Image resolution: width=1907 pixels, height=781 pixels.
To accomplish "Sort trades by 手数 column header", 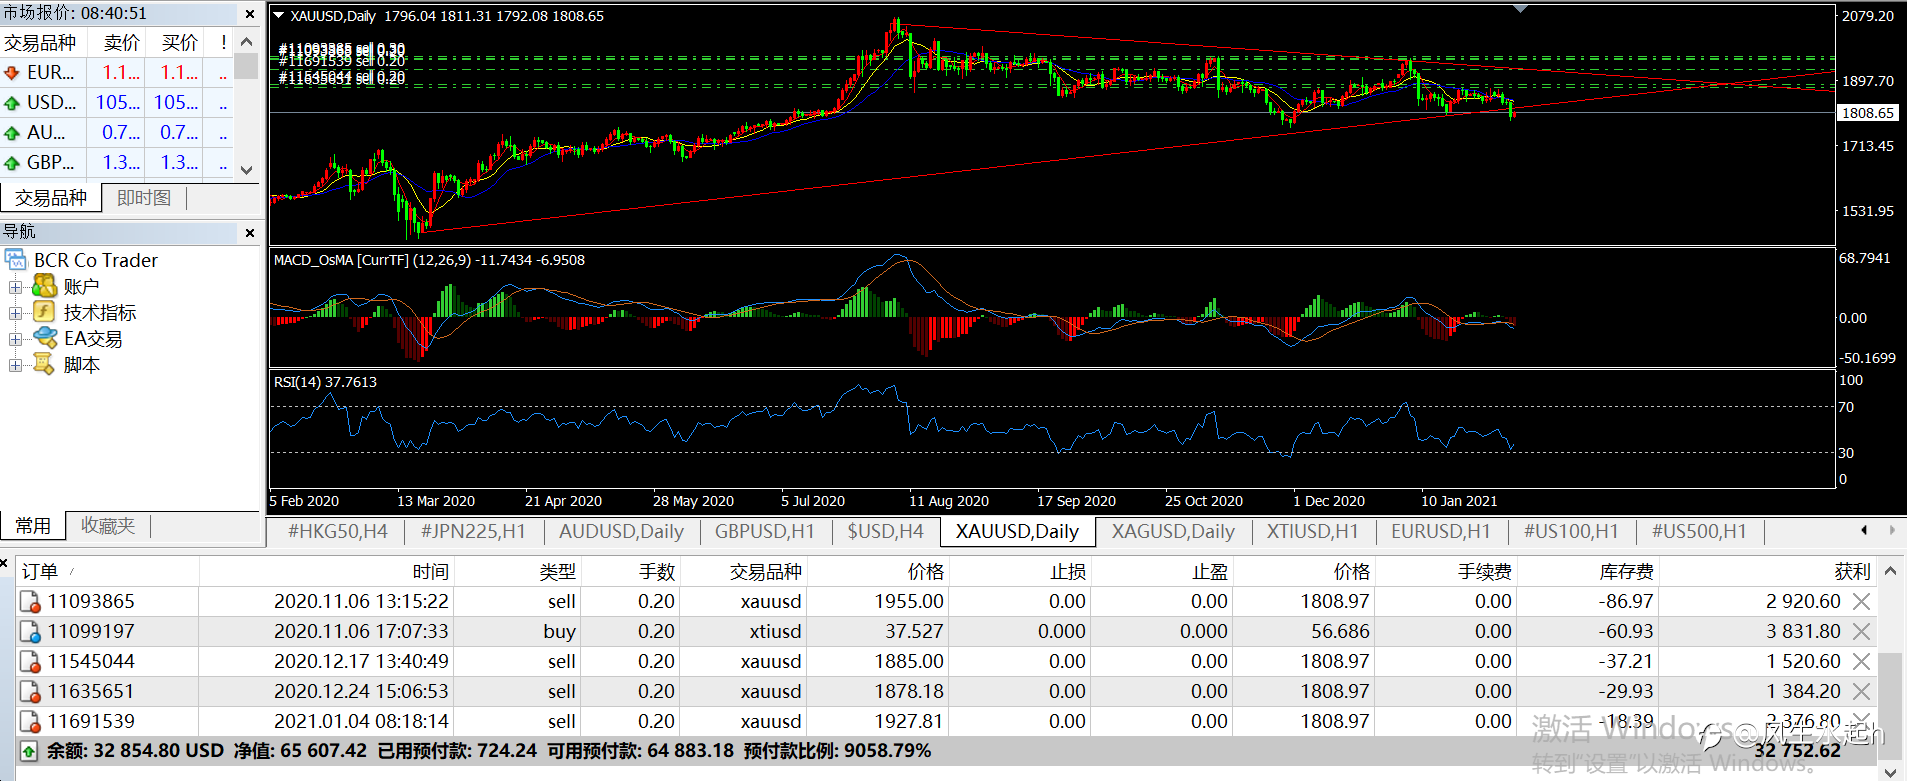I will (630, 571).
